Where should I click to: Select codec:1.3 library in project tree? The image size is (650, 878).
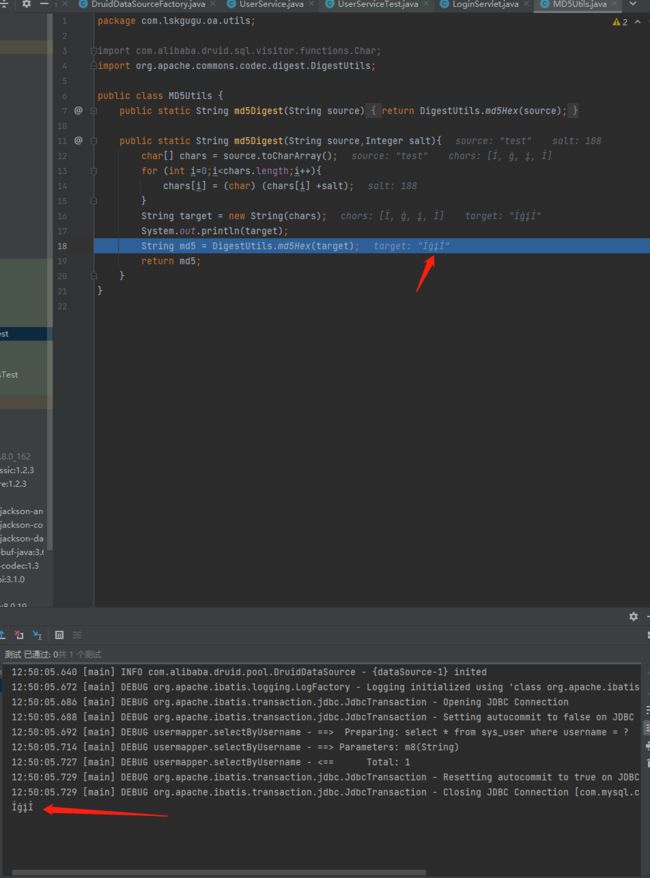(20, 566)
